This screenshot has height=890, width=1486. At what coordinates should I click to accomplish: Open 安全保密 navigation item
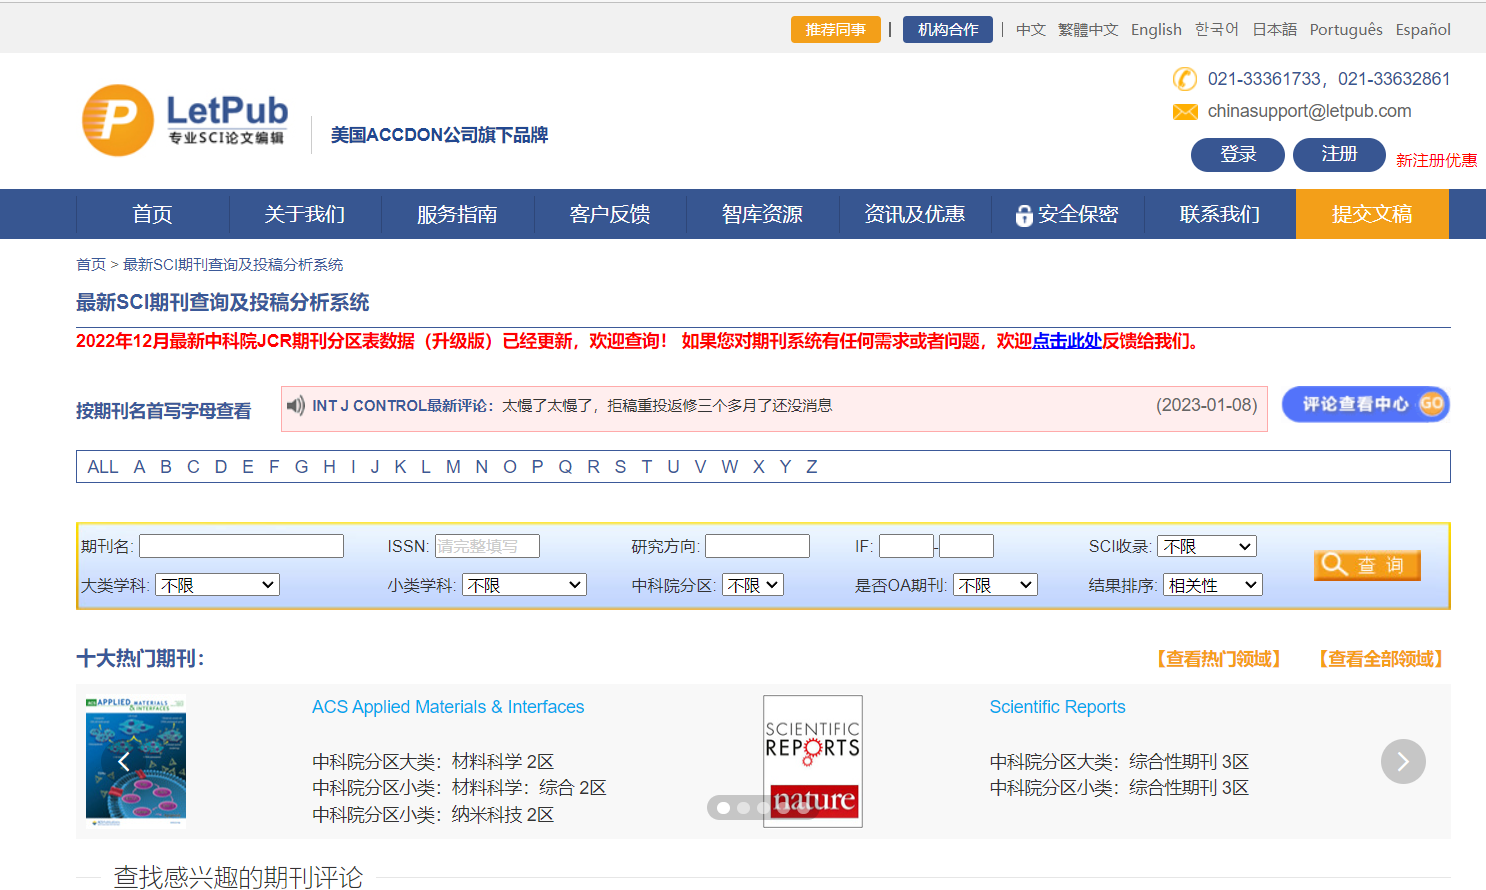click(1067, 214)
